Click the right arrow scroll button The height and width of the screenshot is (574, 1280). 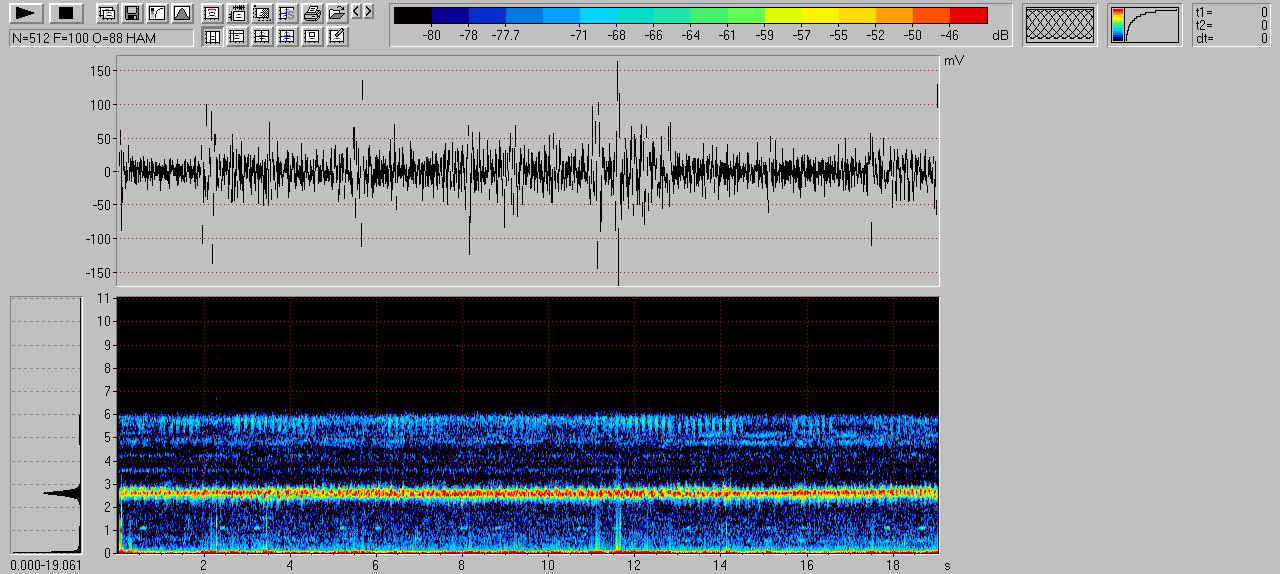368,12
